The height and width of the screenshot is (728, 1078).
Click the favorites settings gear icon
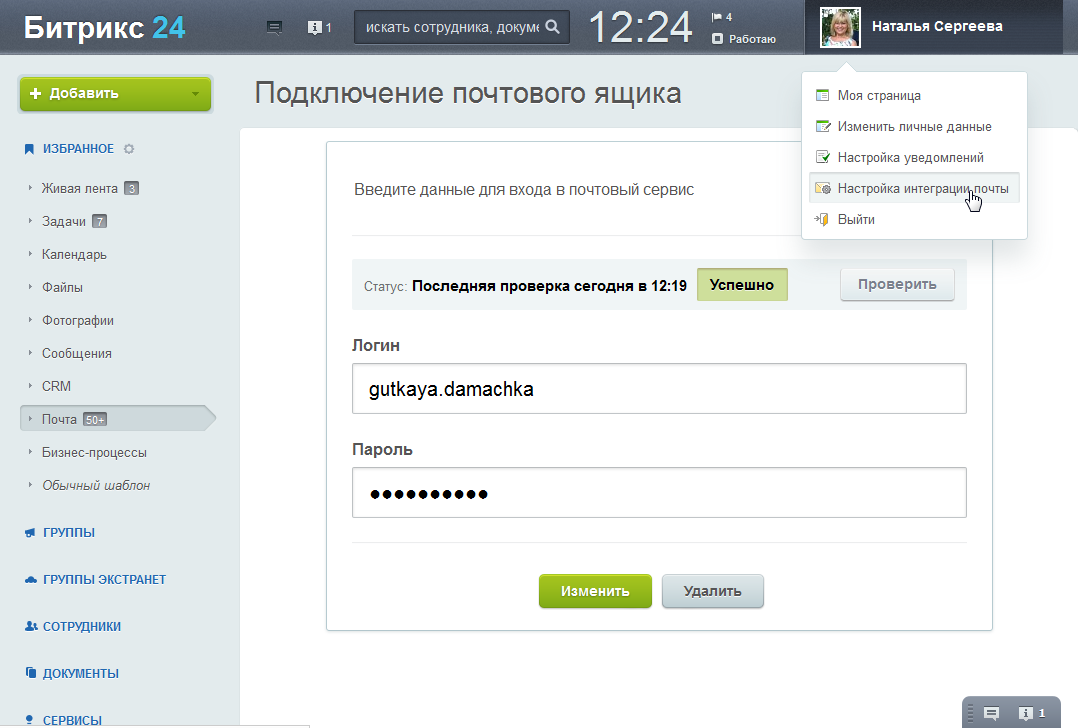point(129,148)
